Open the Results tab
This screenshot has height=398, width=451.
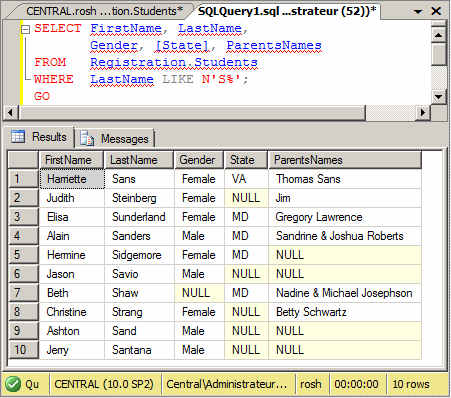[39, 137]
